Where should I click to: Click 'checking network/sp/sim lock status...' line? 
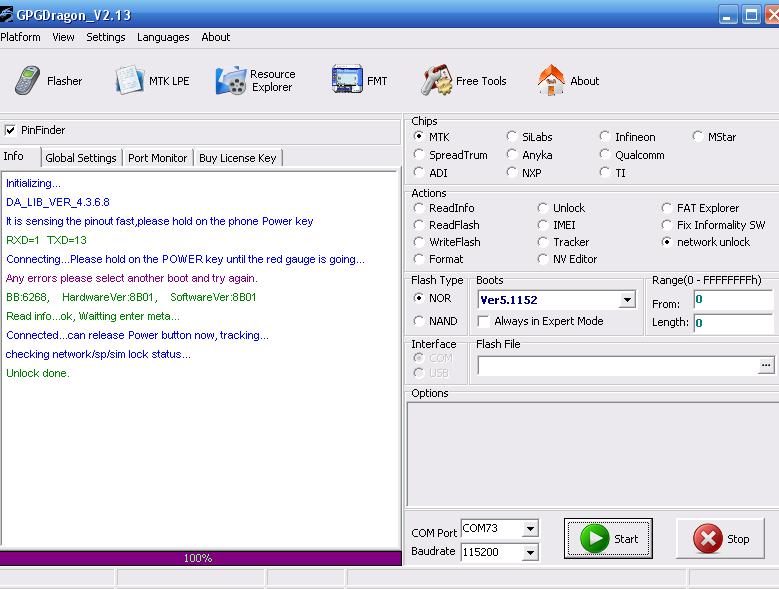tap(98, 354)
